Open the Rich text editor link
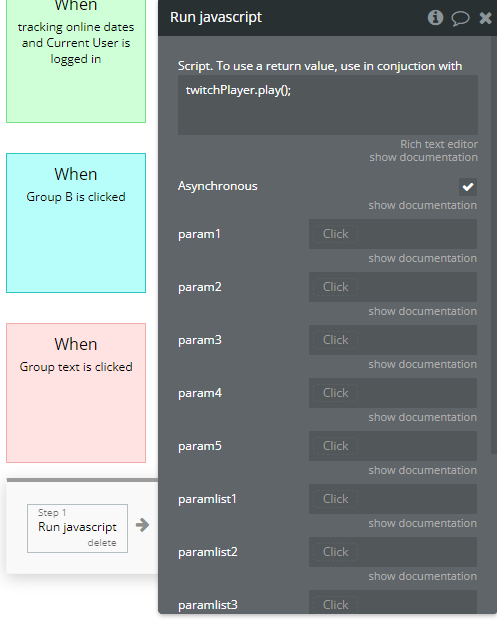The height and width of the screenshot is (639, 497). tap(439, 144)
